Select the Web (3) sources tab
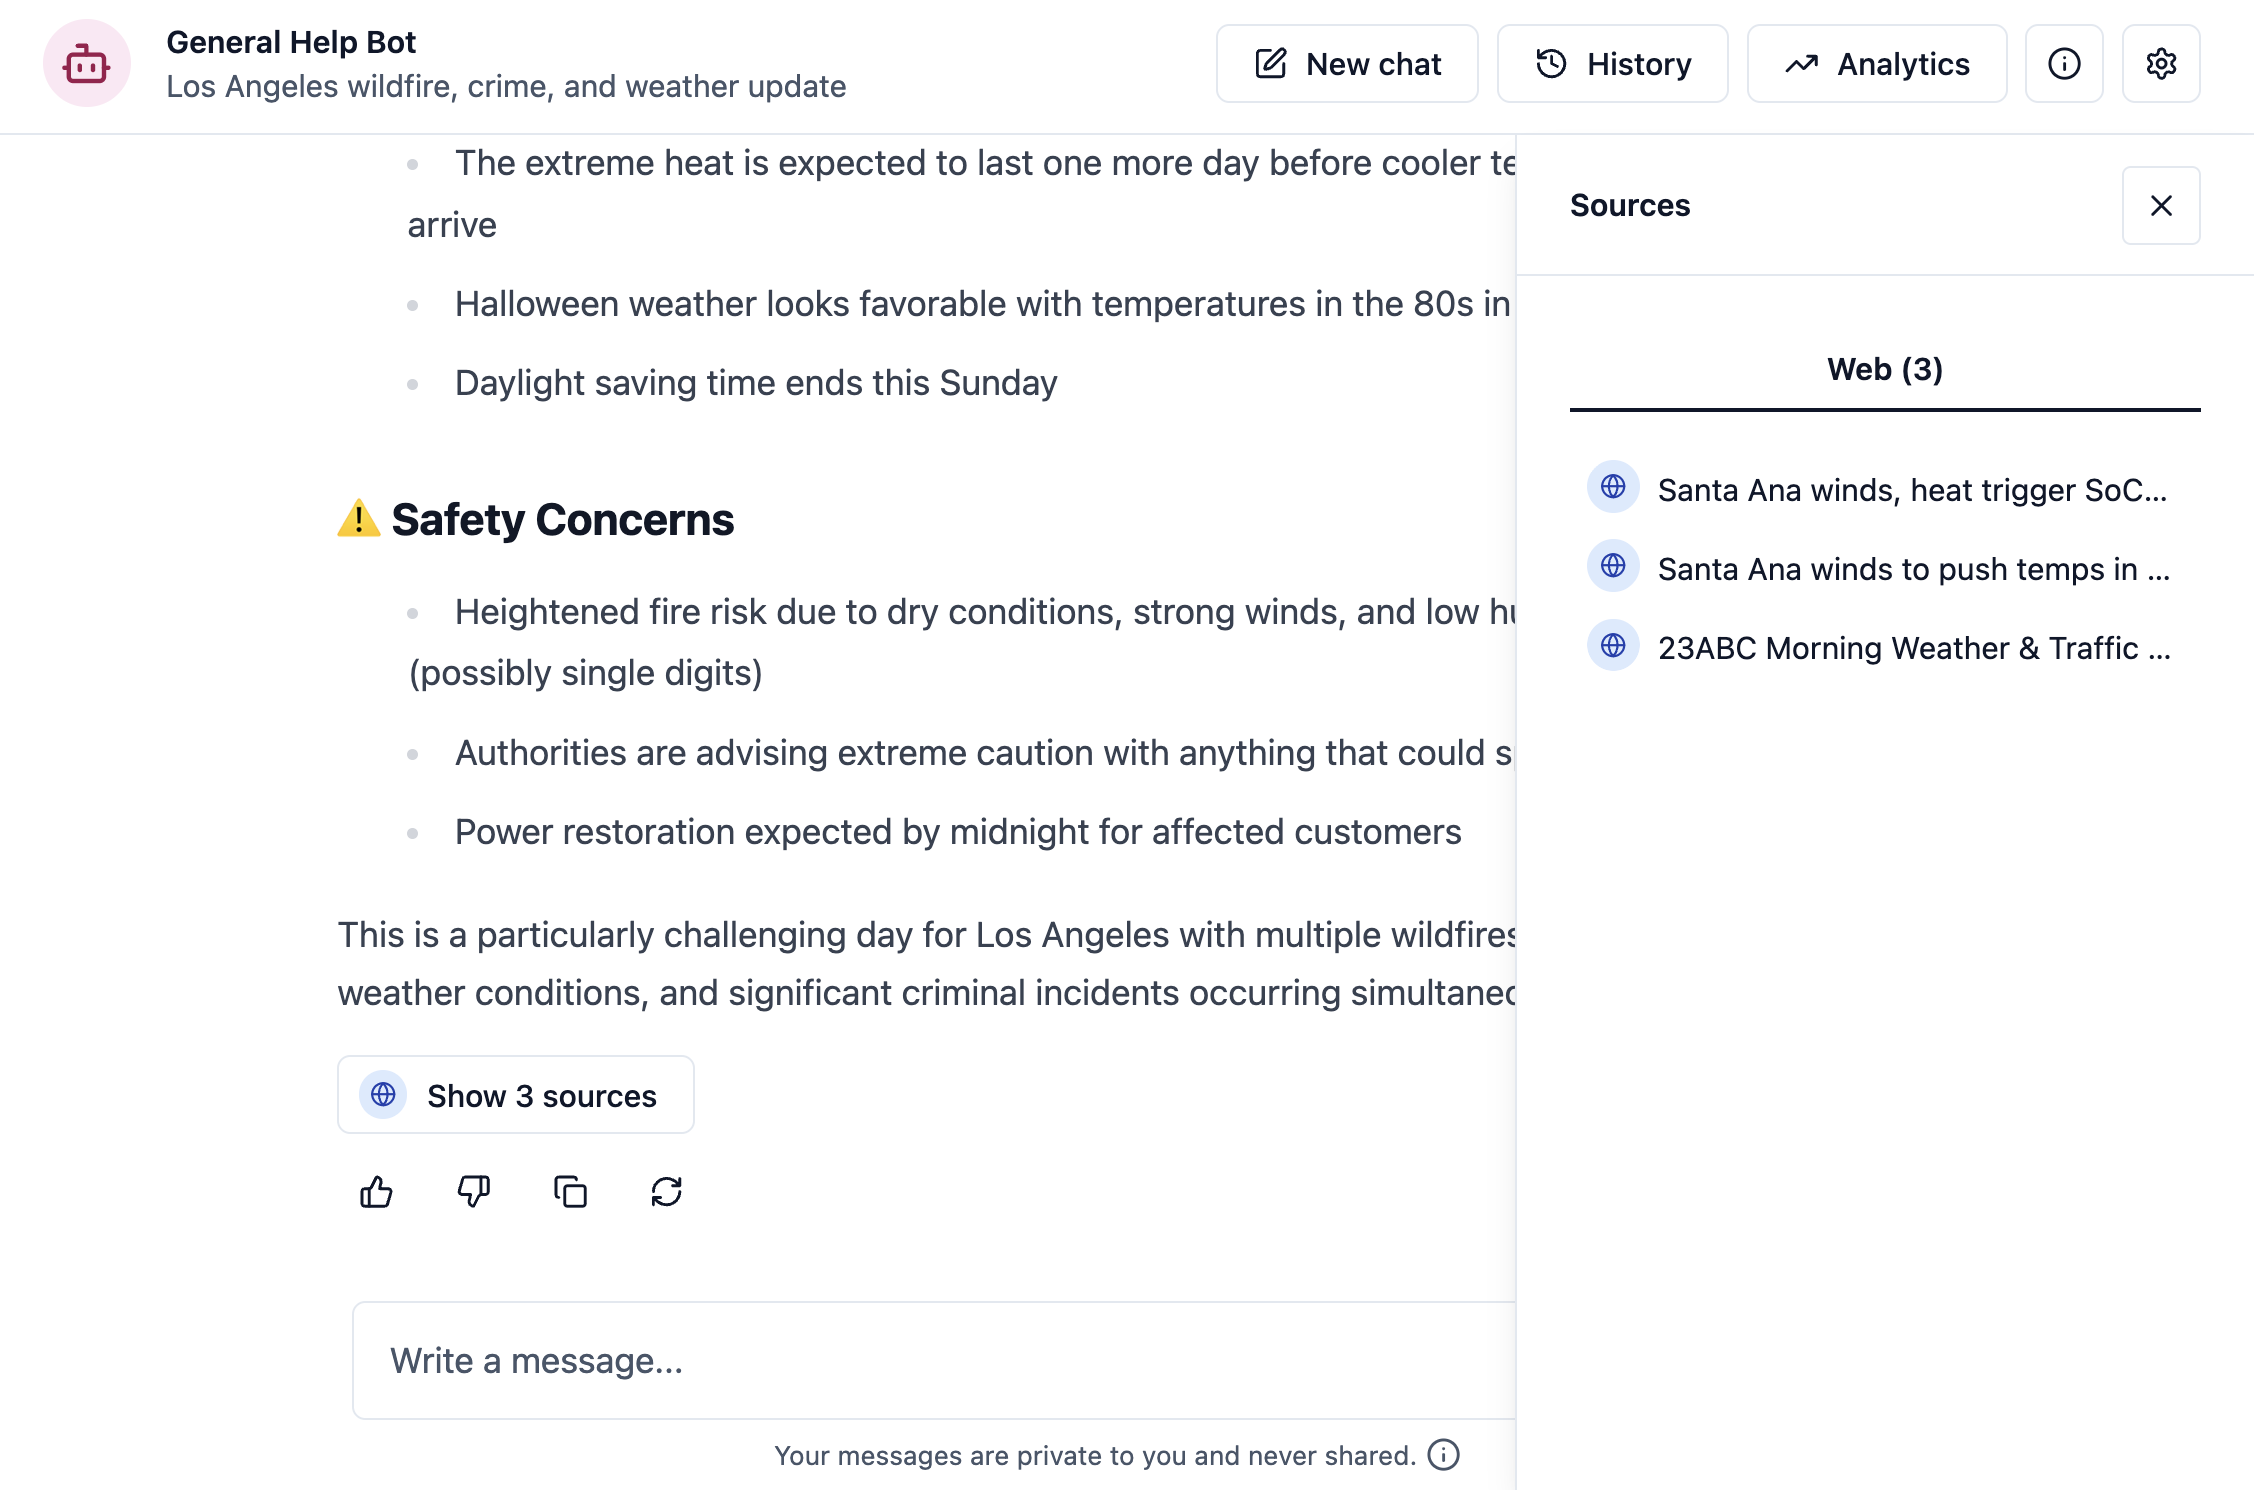This screenshot has height=1490, width=2254. (1884, 368)
